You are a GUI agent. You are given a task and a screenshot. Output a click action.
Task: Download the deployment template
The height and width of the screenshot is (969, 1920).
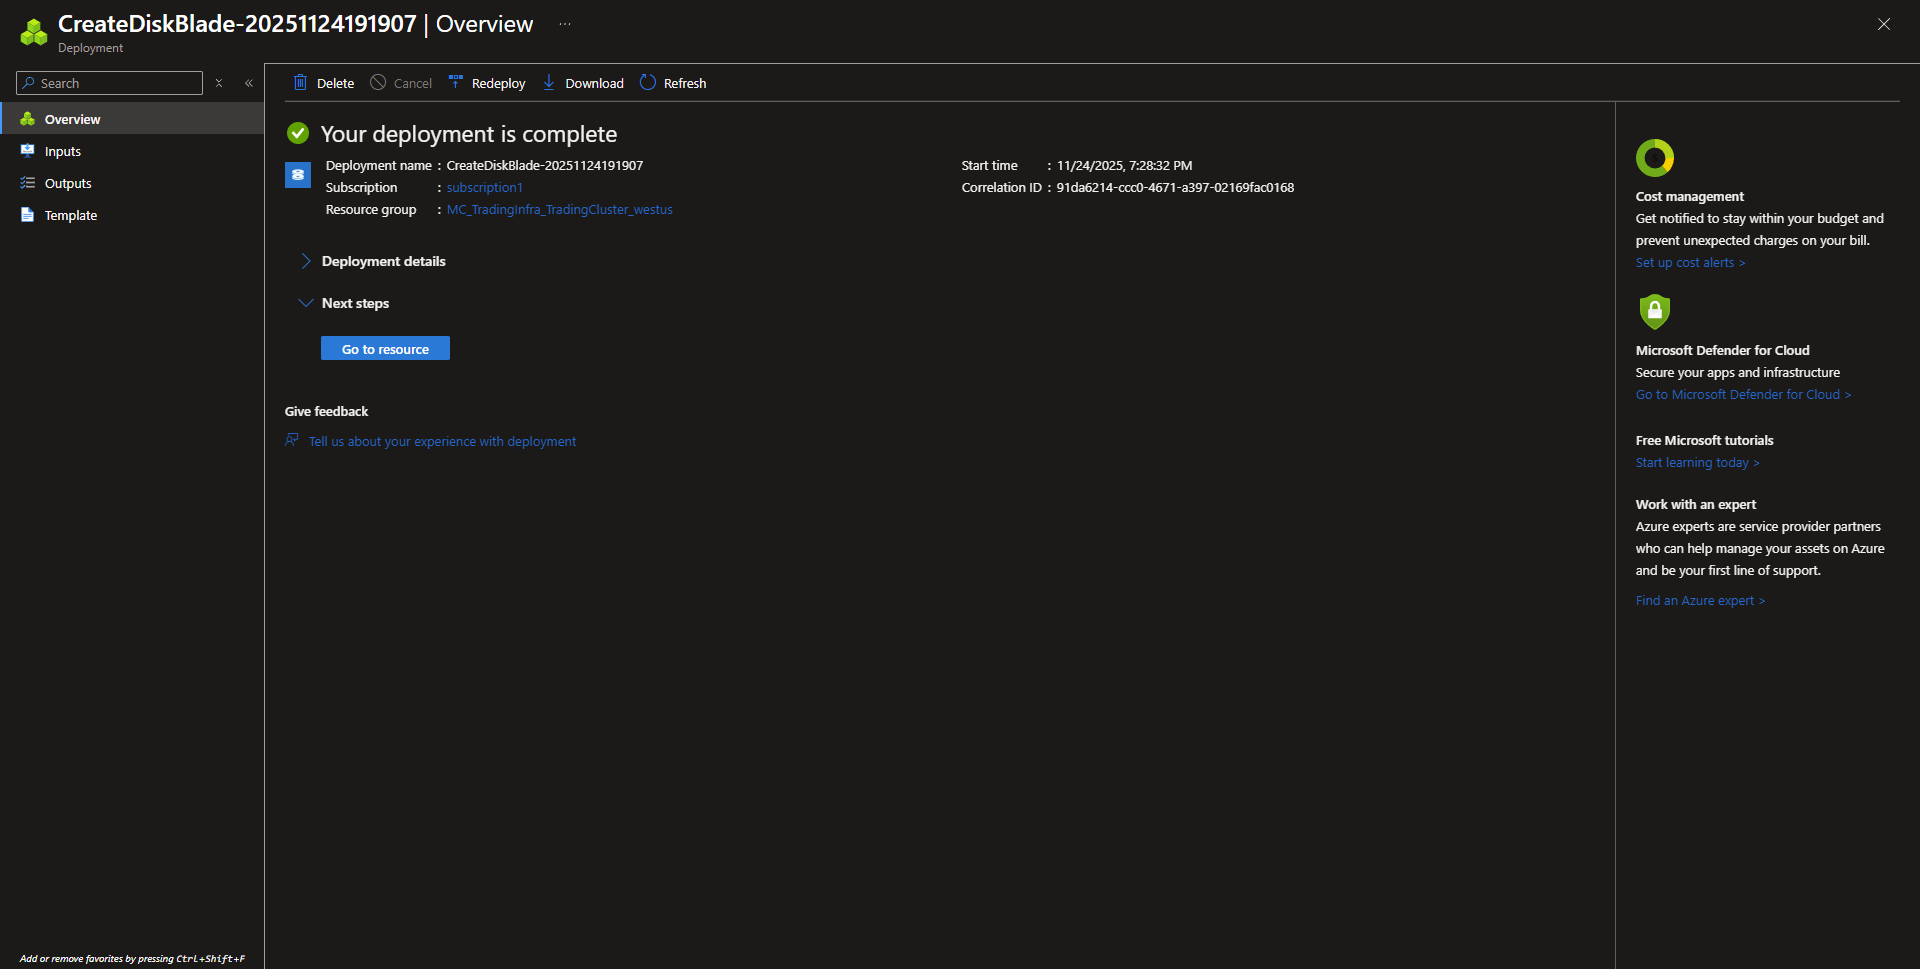583,83
